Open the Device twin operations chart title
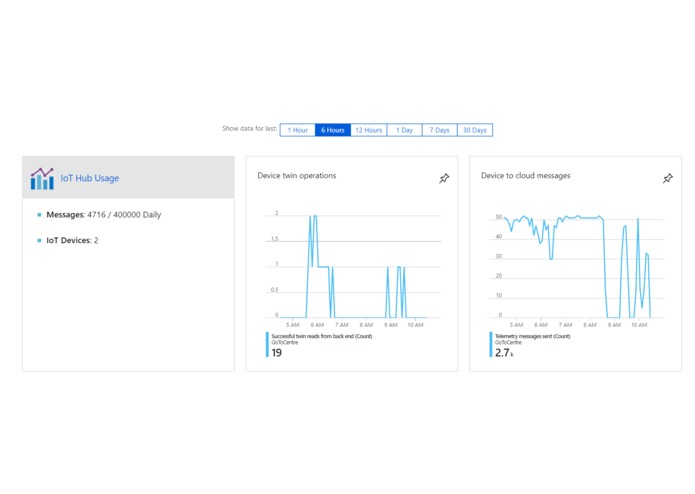695x494 pixels. pyautogui.click(x=297, y=175)
